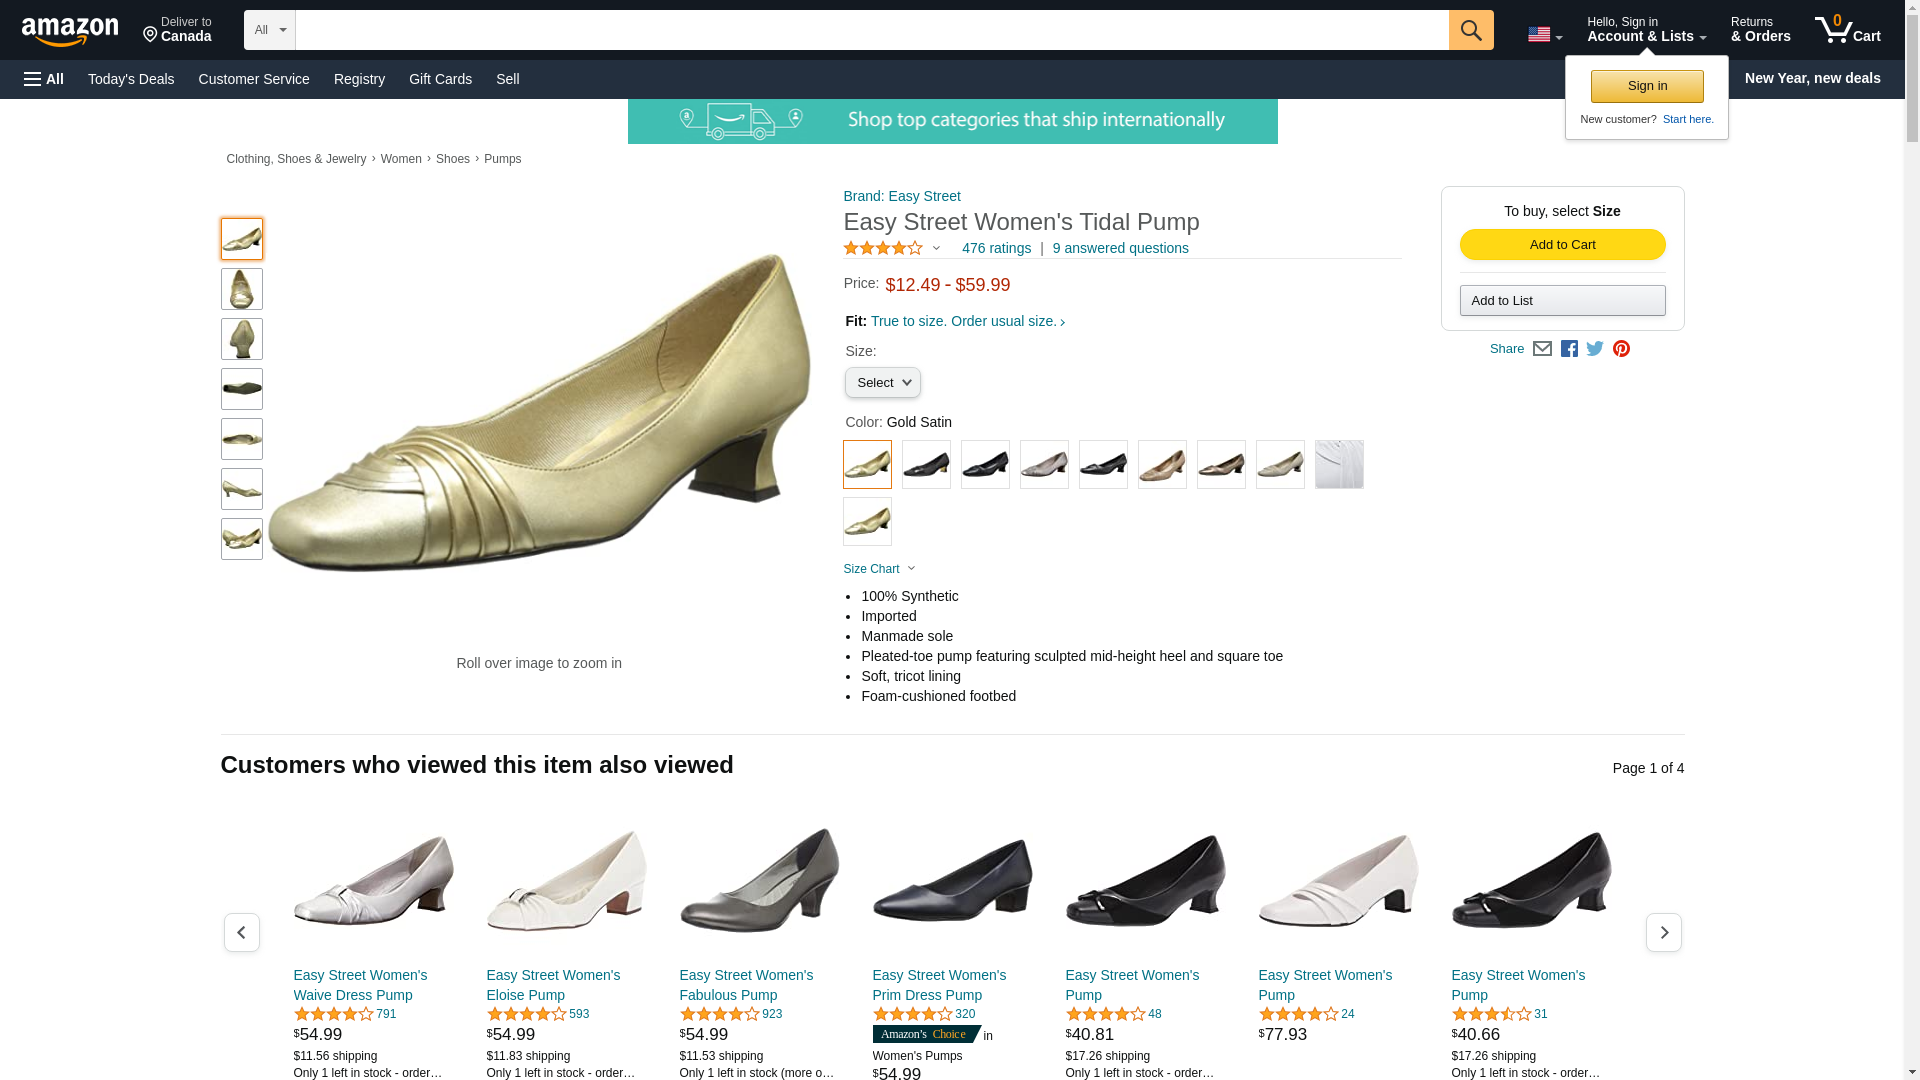Share the product on Facebook icon

1569,349
